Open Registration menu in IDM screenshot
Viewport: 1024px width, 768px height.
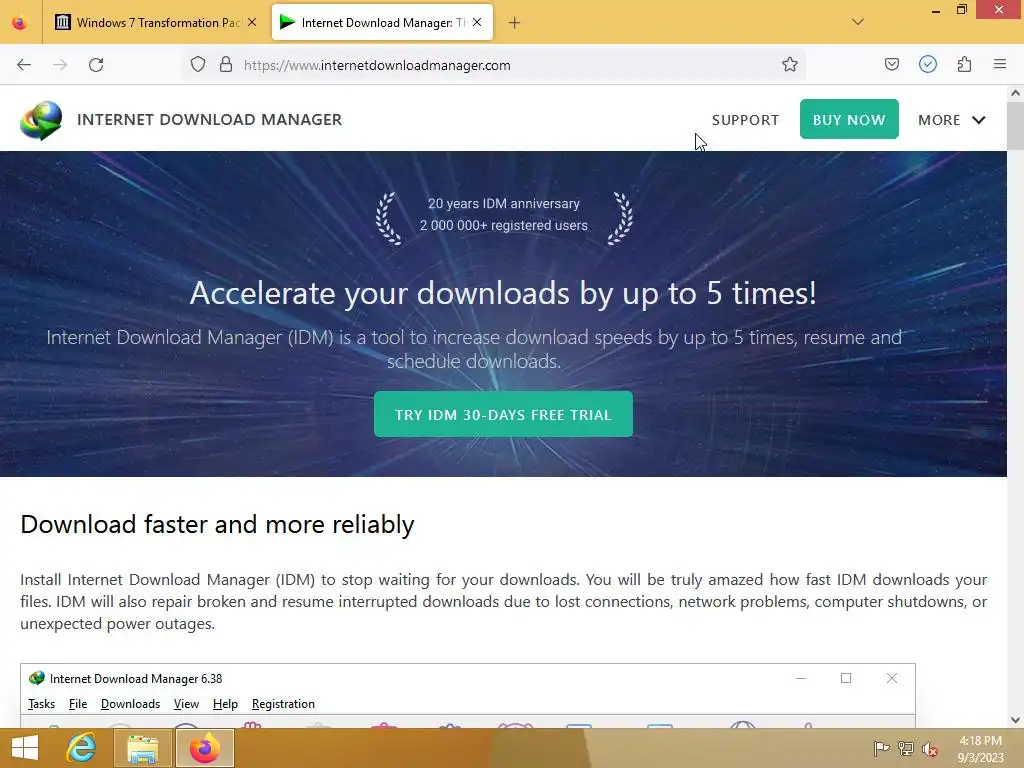click(x=283, y=704)
